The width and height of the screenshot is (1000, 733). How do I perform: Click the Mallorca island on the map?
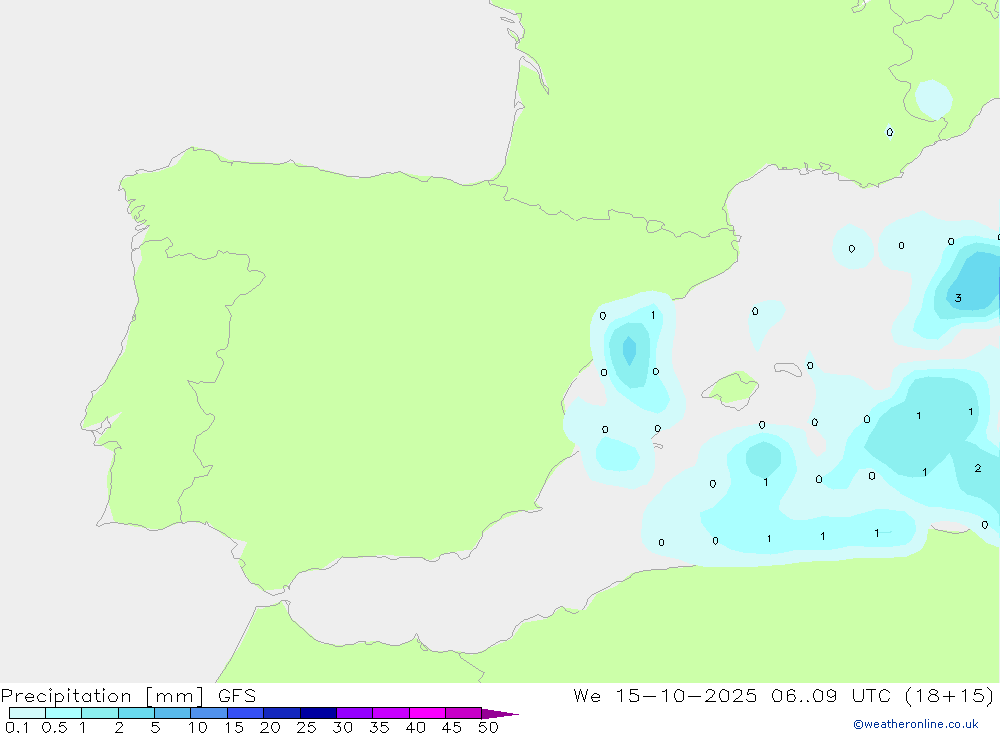pos(731,388)
